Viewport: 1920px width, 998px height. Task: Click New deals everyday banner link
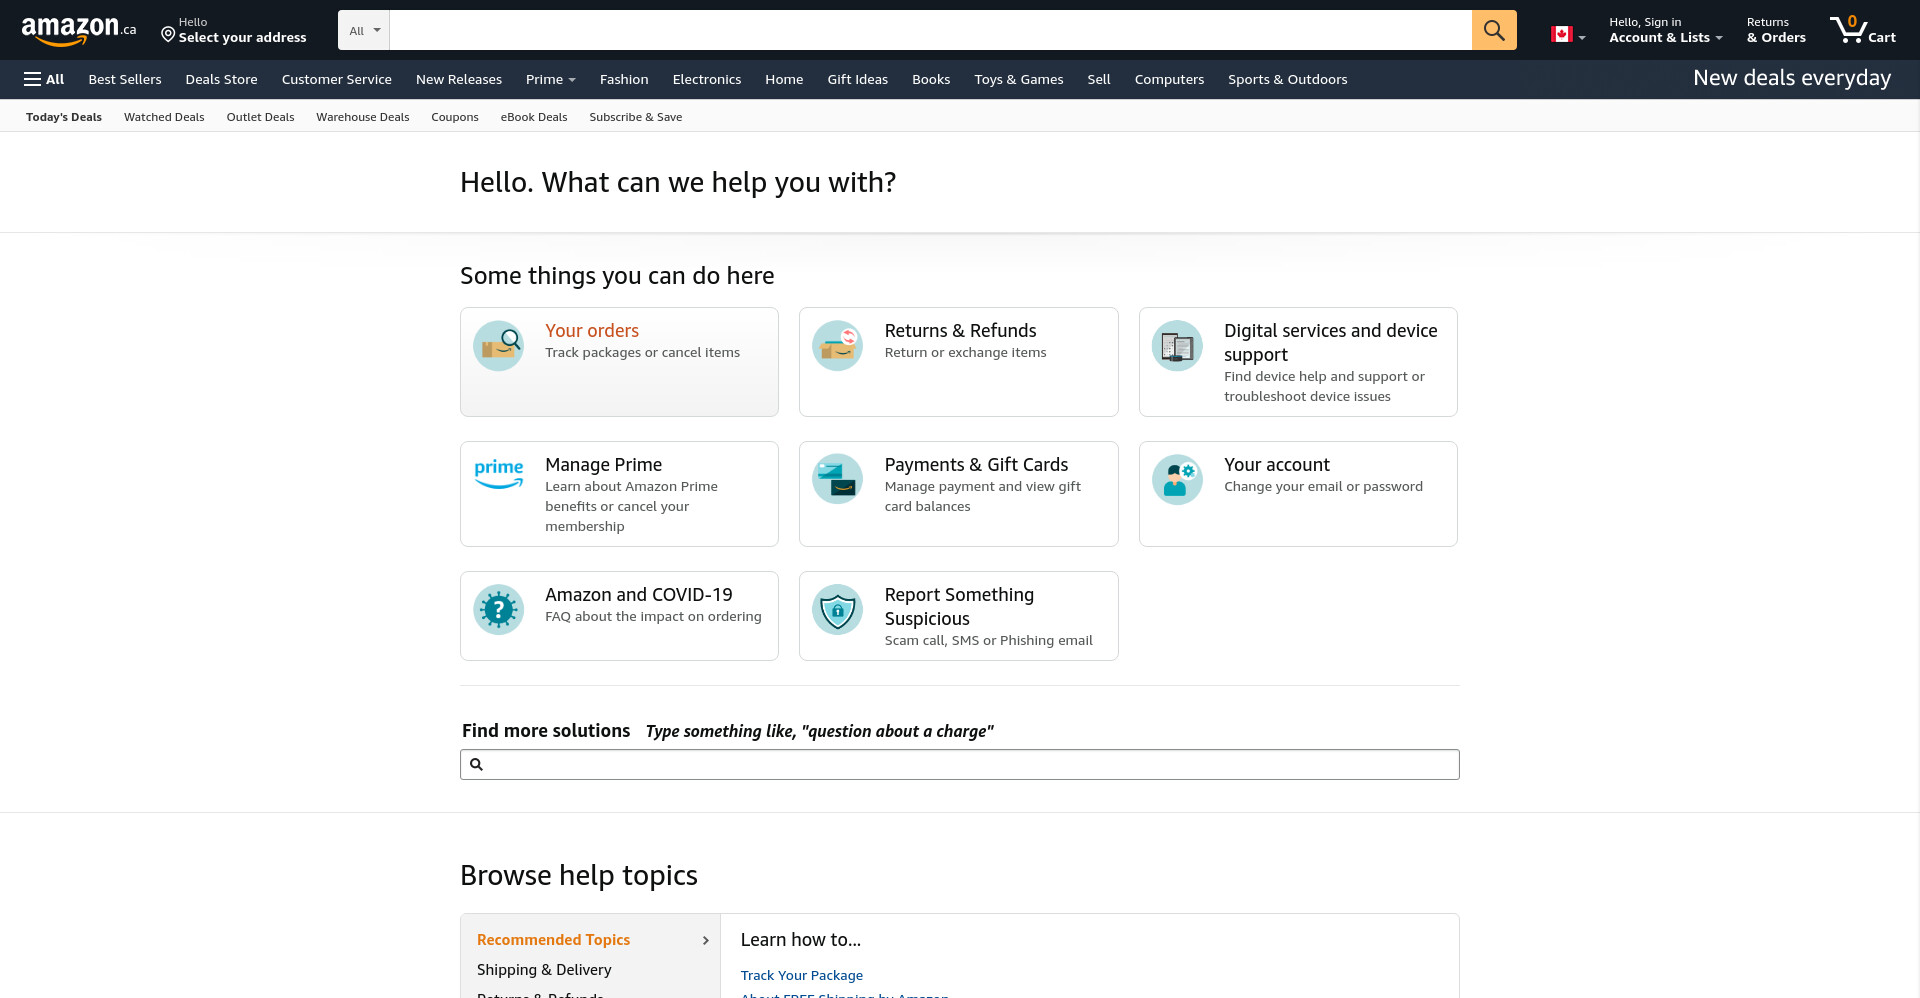(1792, 78)
